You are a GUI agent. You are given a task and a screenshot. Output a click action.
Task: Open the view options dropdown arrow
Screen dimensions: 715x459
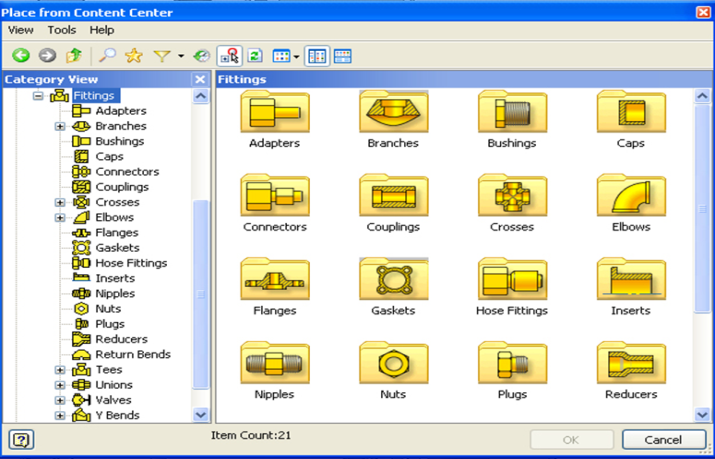(x=296, y=57)
